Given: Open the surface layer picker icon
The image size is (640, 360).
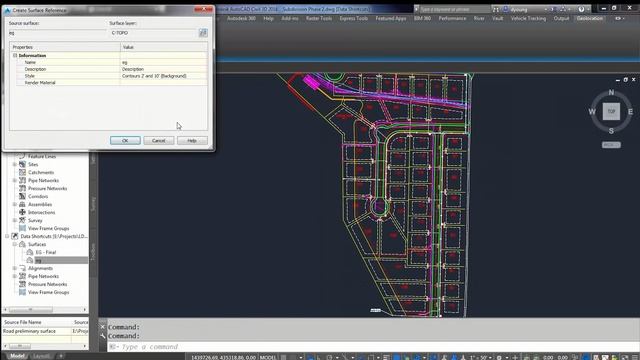Looking at the screenshot, I should 203,33.
